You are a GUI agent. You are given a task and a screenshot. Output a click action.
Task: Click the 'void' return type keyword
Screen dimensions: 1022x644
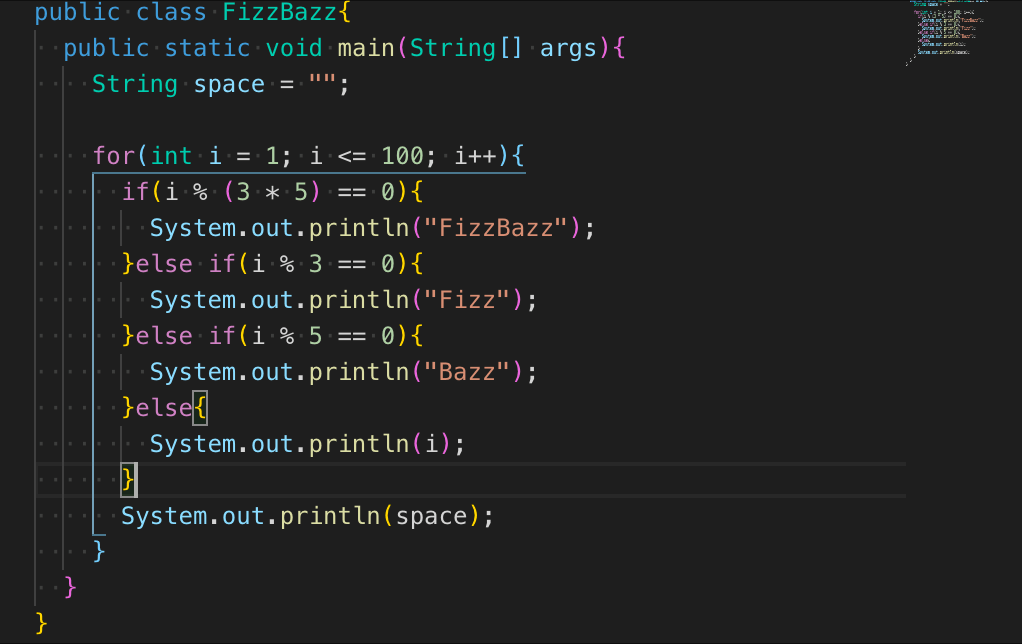(x=294, y=48)
